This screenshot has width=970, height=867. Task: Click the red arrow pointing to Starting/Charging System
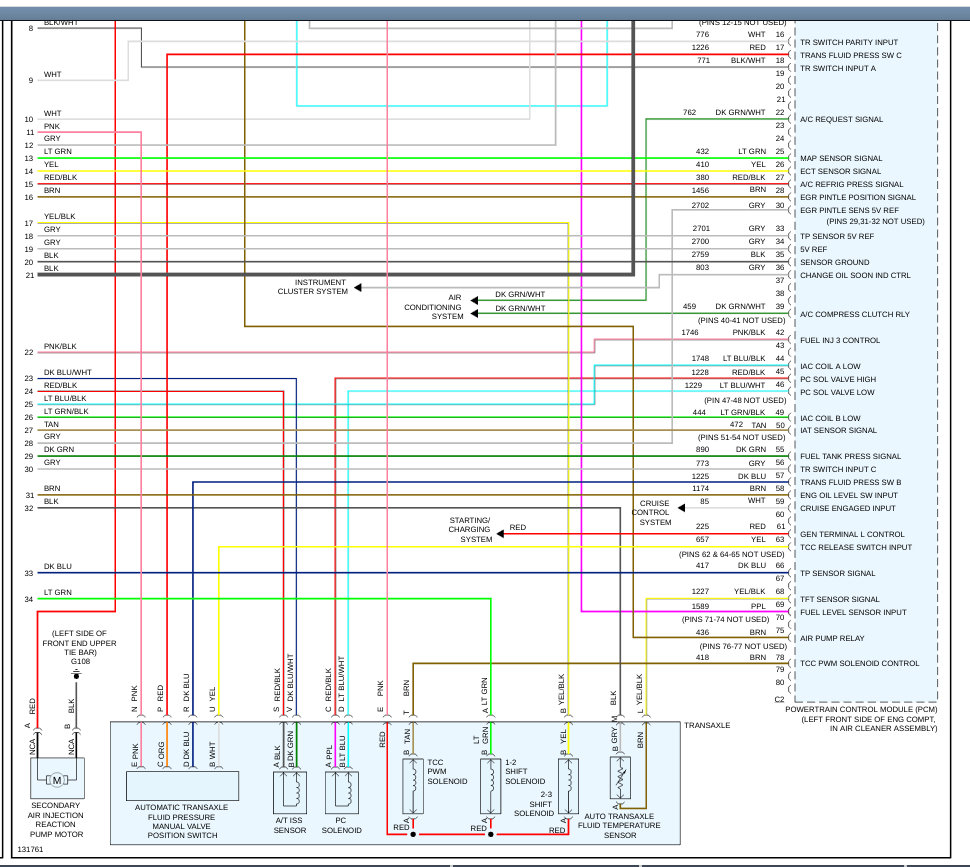click(500, 534)
